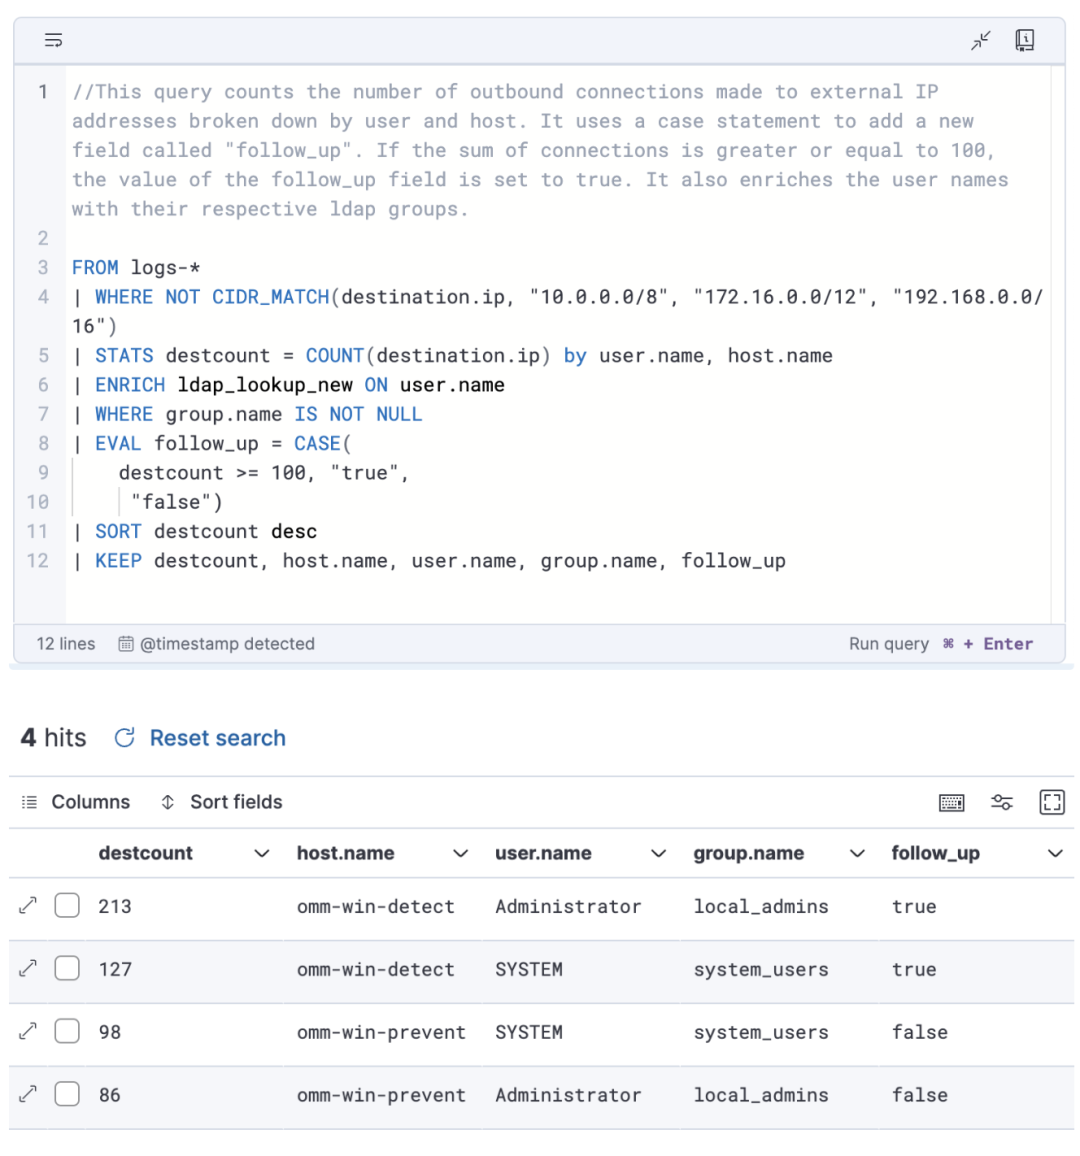
Task: Click SYSTEM in the 127 row
Action: pos(529,969)
